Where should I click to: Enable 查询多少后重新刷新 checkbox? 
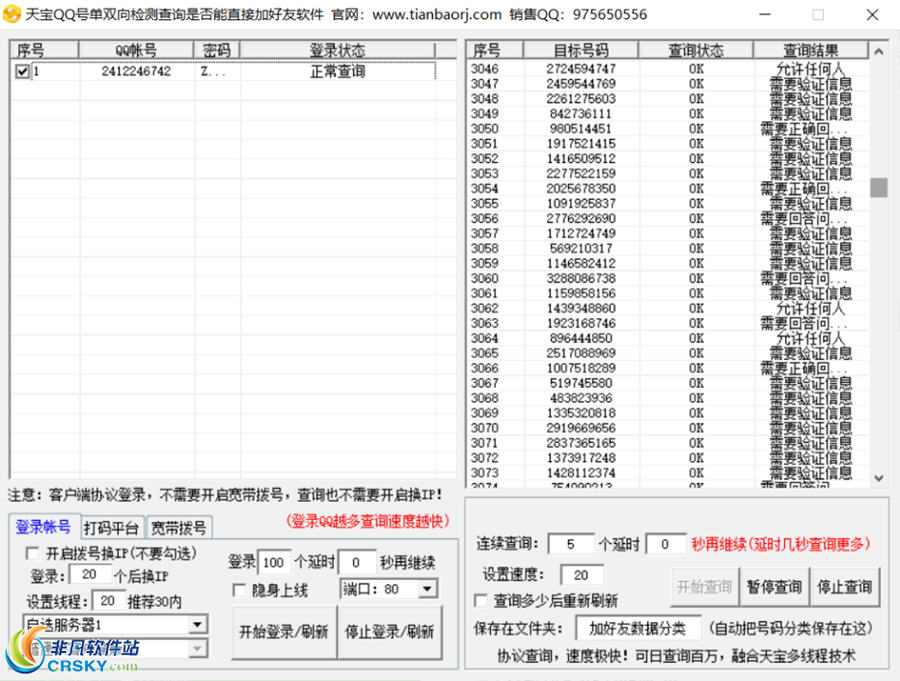(x=481, y=601)
